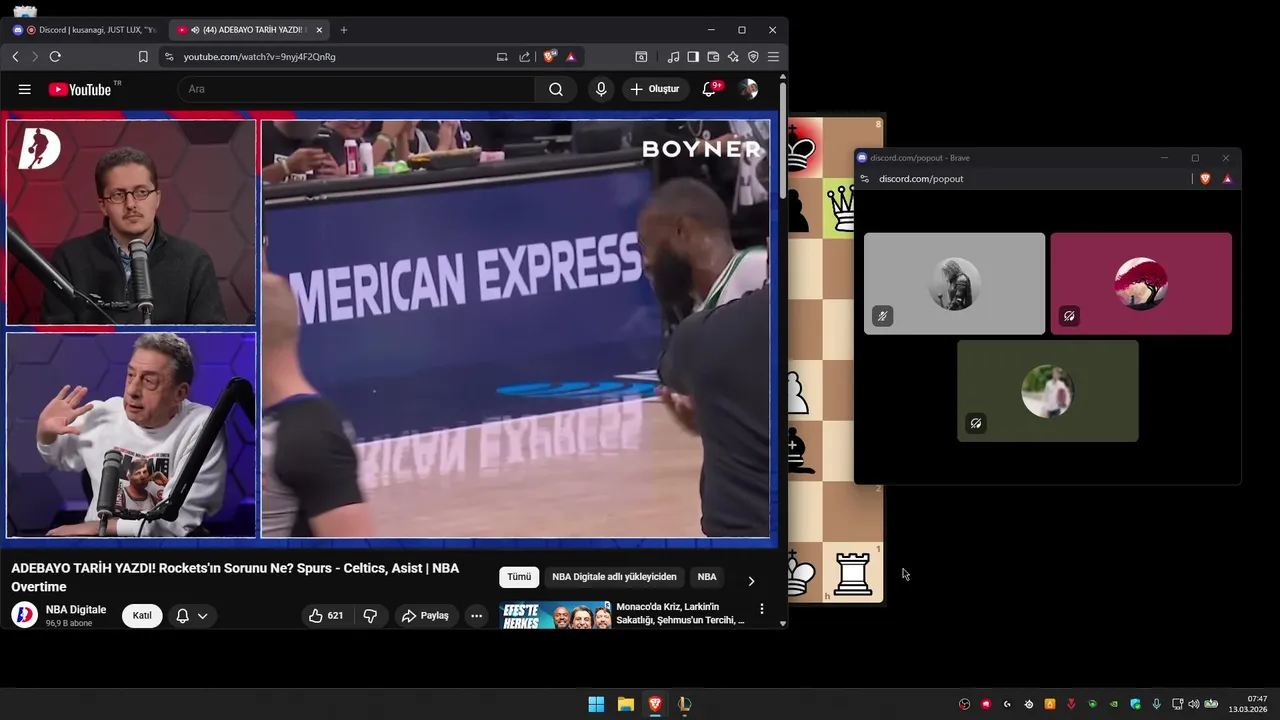Dislike the video
Screen dimensions: 1280x720
(370, 616)
